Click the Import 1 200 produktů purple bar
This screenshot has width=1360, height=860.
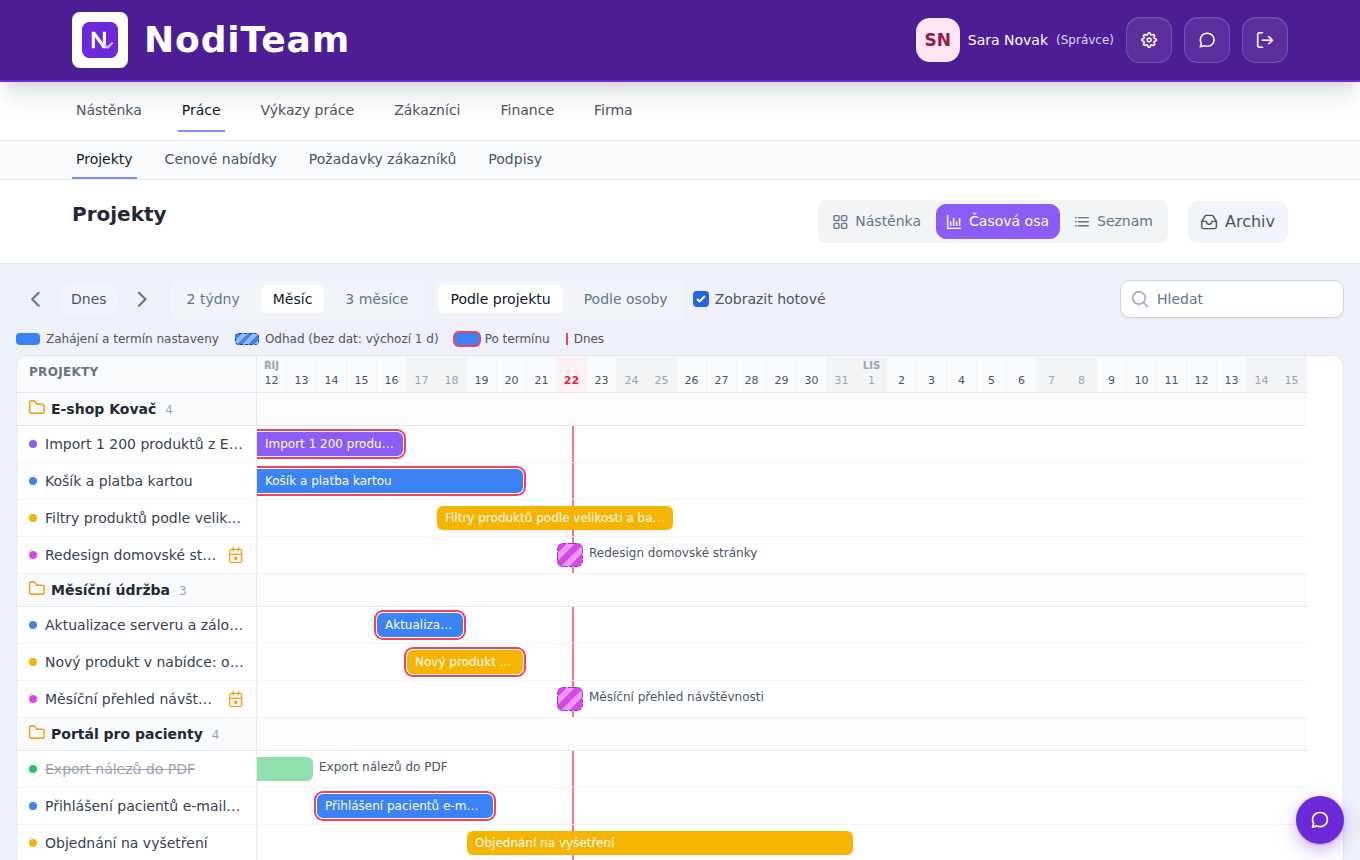click(x=330, y=444)
